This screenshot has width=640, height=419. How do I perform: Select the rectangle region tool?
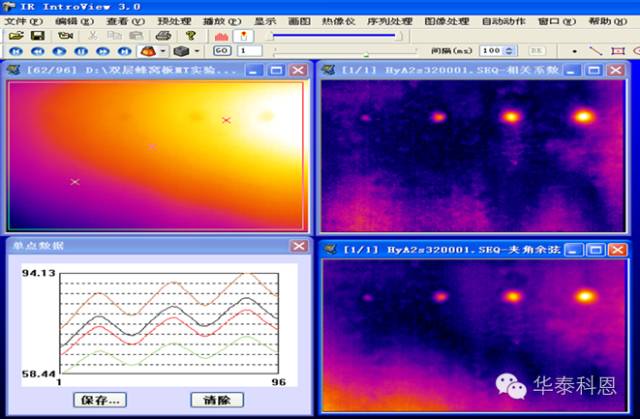tap(619, 50)
